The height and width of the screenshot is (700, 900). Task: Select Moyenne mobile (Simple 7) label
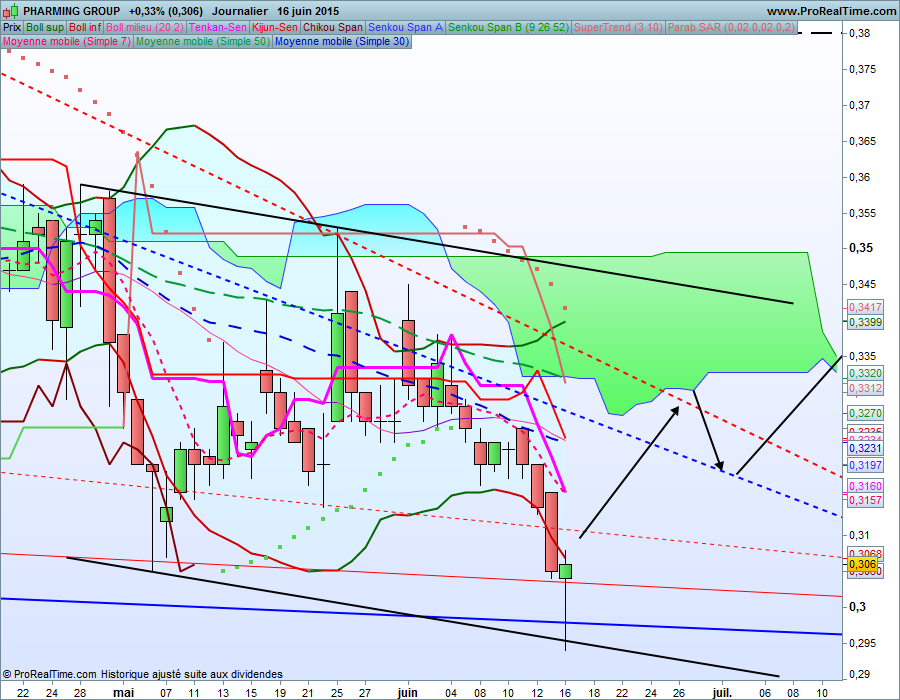(67, 41)
